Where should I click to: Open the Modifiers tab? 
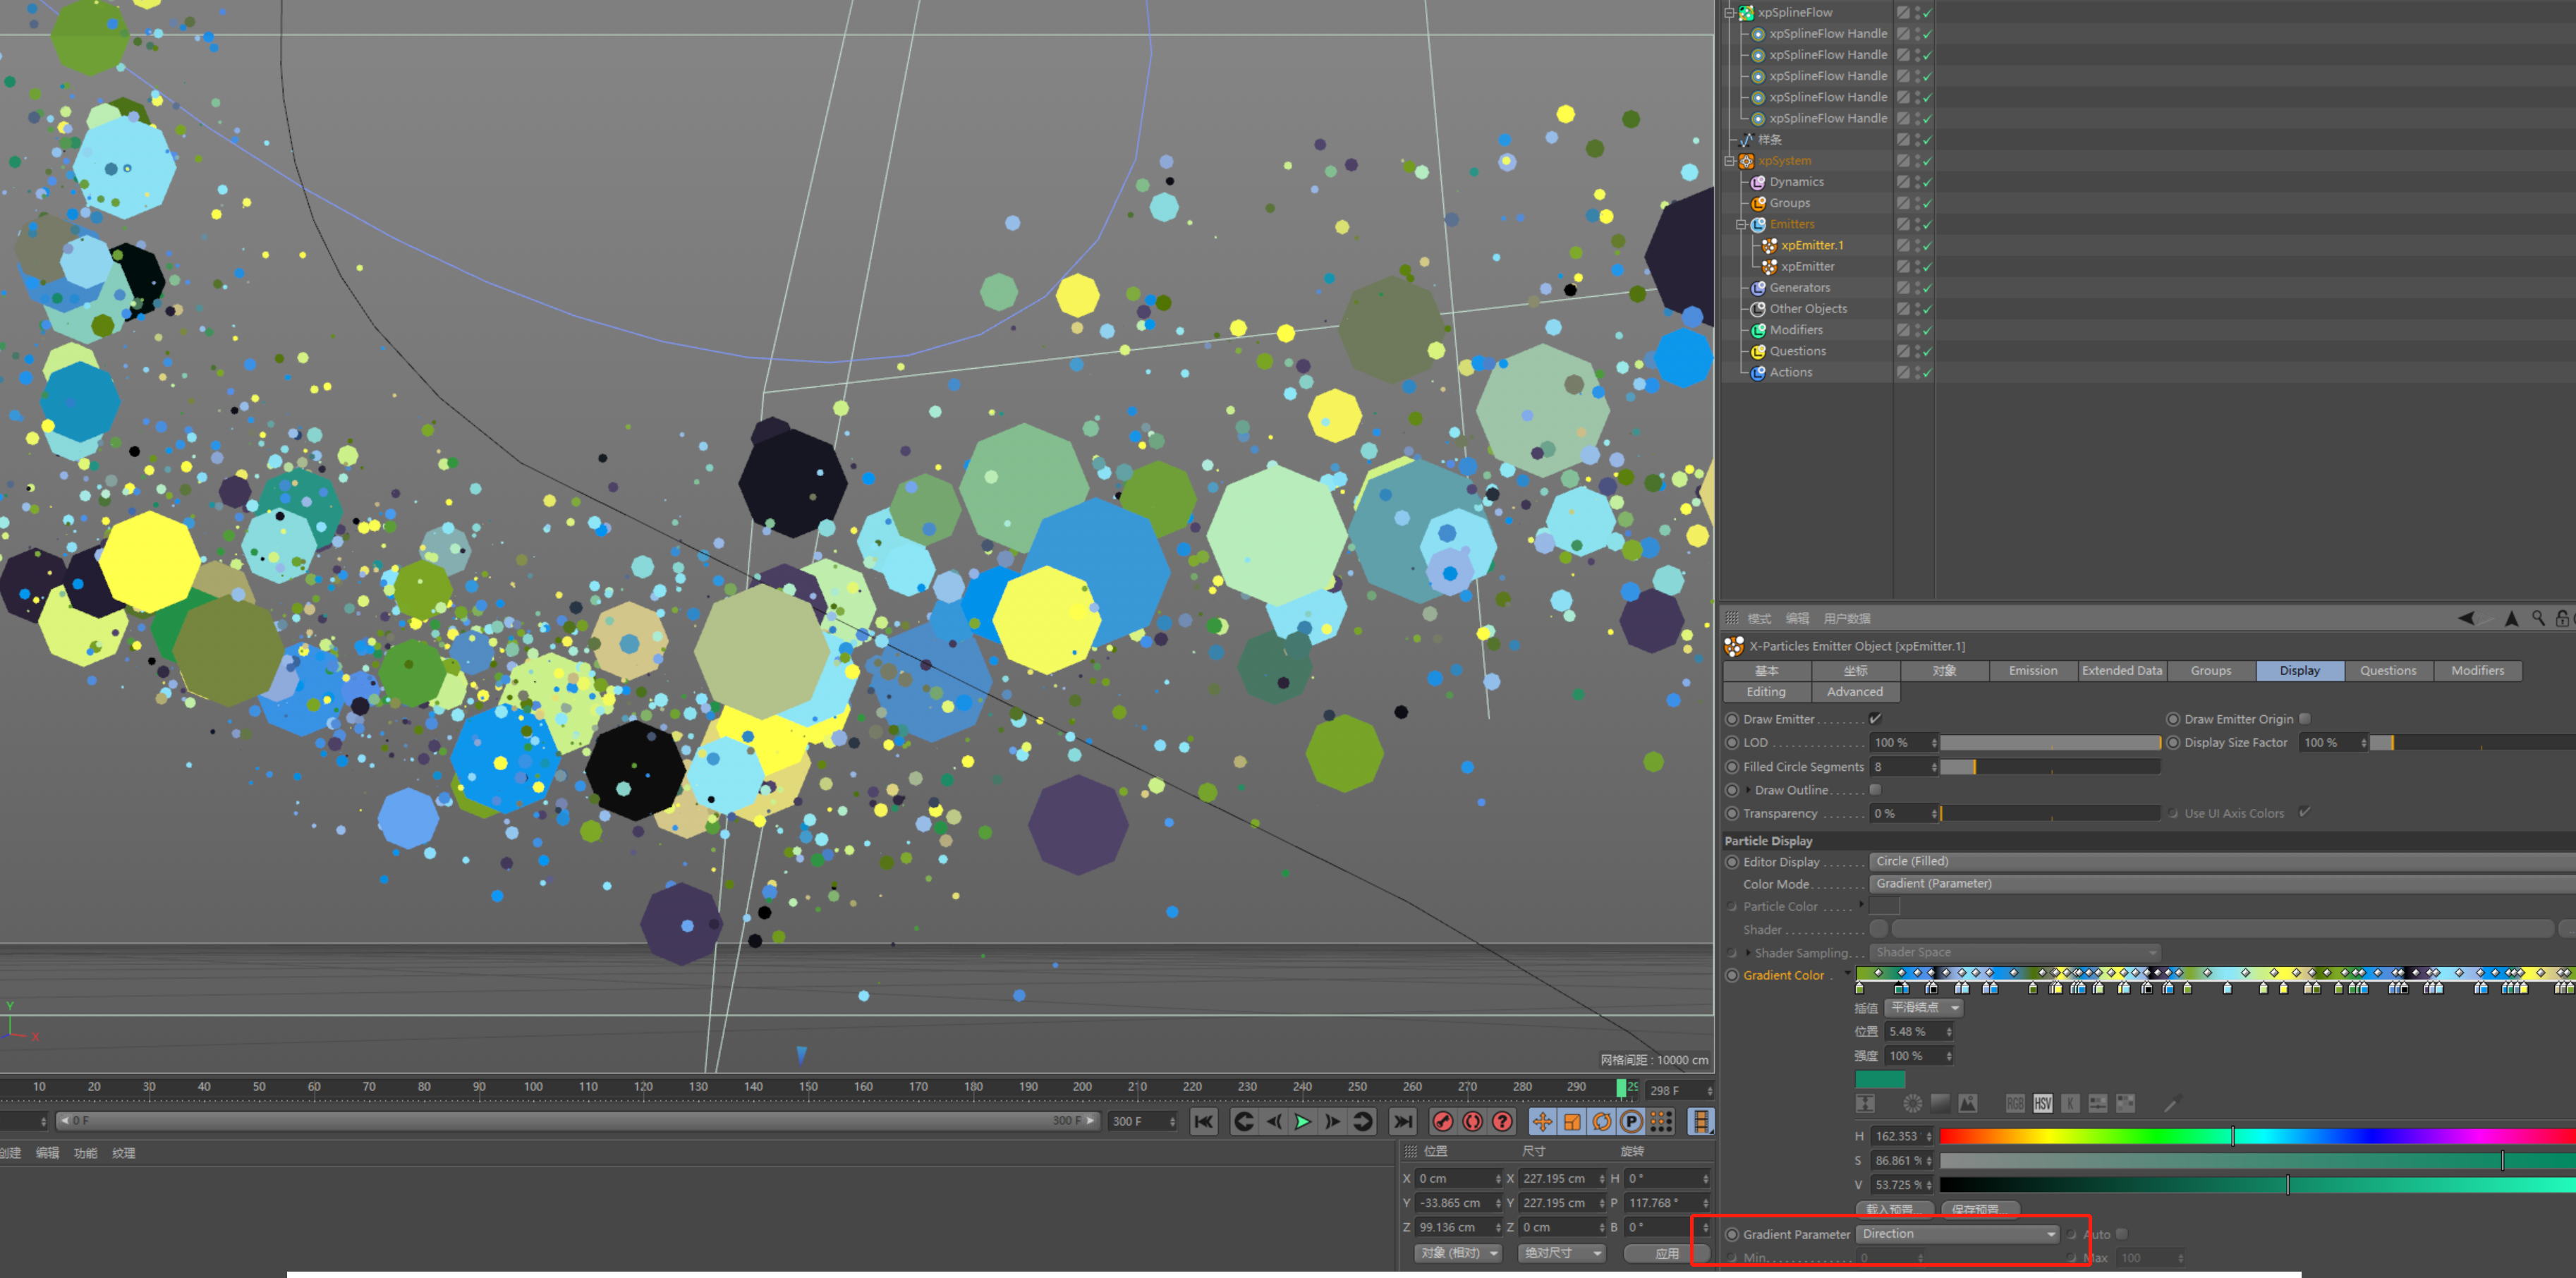[x=2477, y=670]
